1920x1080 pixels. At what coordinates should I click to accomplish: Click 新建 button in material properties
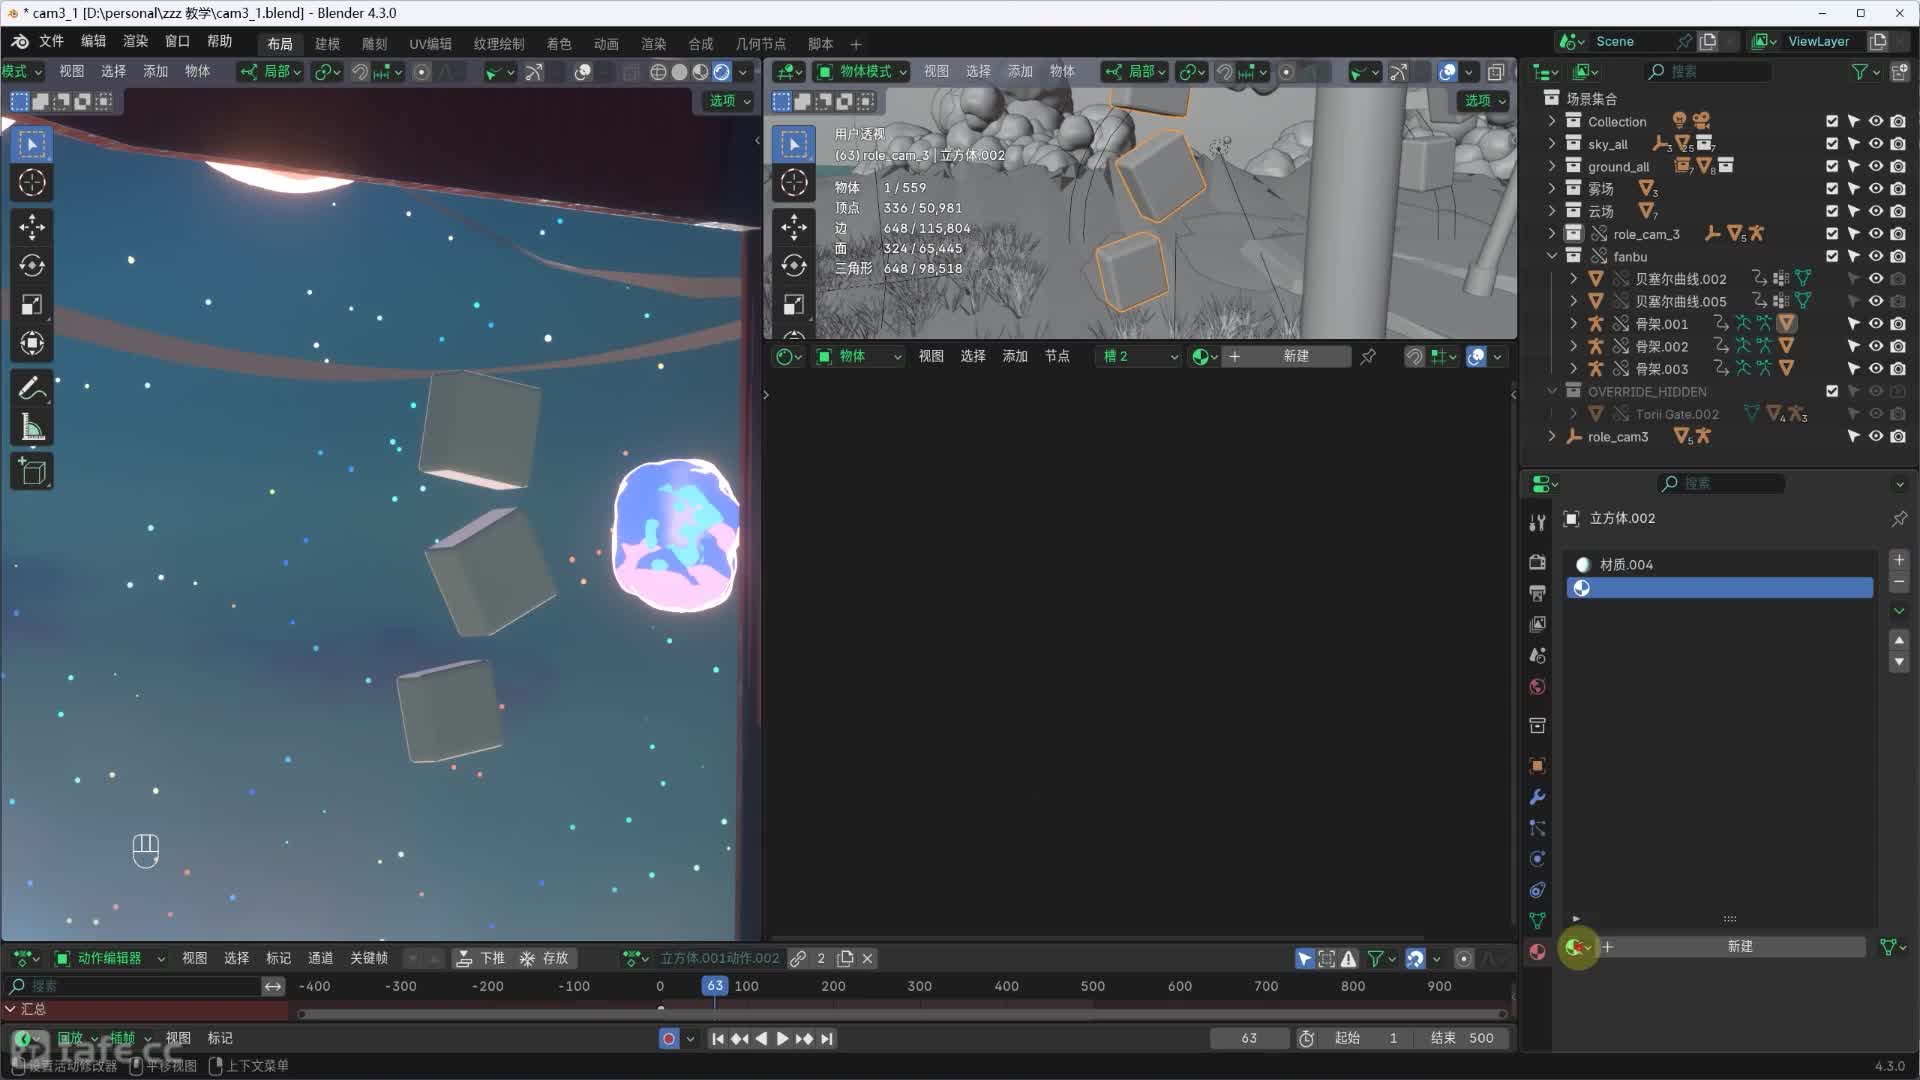pyautogui.click(x=1739, y=946)
